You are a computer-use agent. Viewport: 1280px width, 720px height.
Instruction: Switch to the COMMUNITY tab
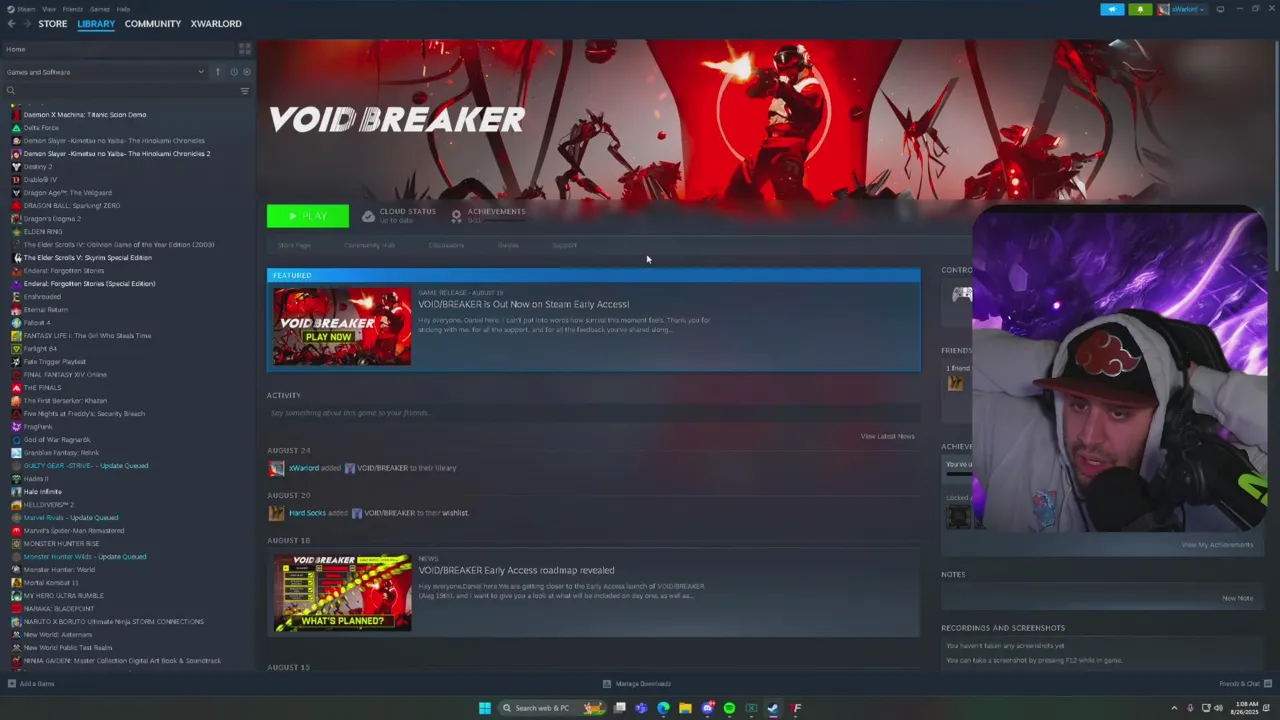[x=153, y=24]
